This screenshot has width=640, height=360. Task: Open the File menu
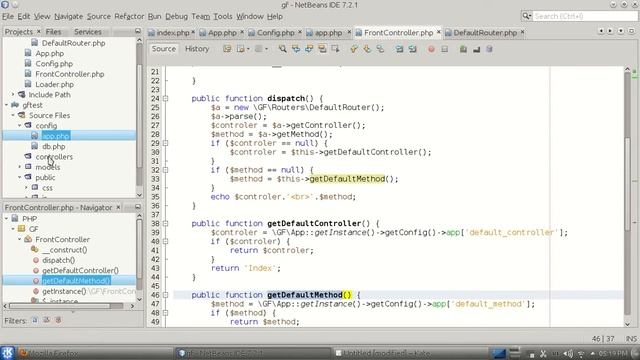(x=8, y=16)
